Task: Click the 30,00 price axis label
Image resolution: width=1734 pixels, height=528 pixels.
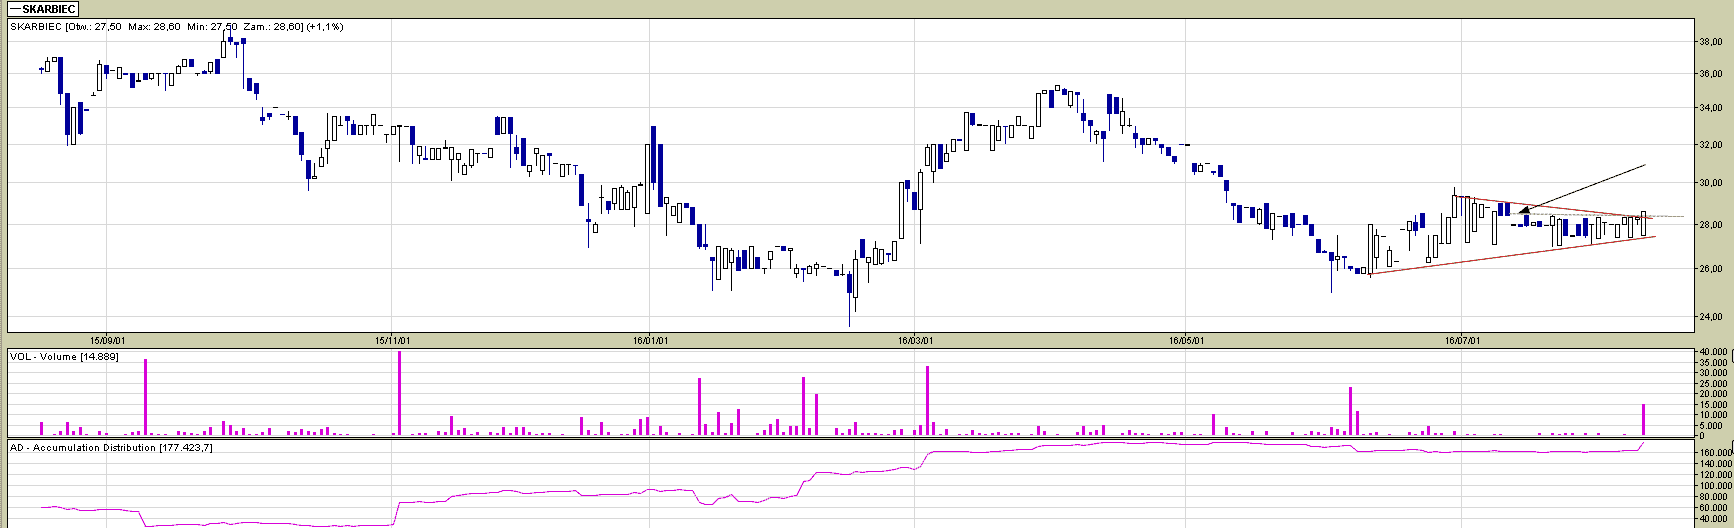Action: pos(1709,183)
